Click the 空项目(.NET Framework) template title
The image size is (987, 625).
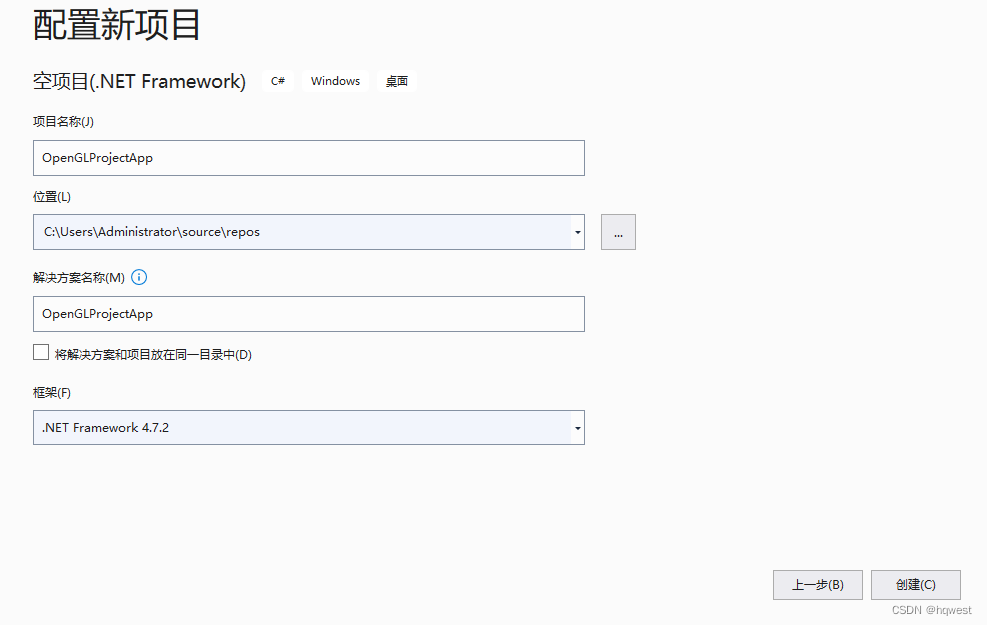click(139, 81)
